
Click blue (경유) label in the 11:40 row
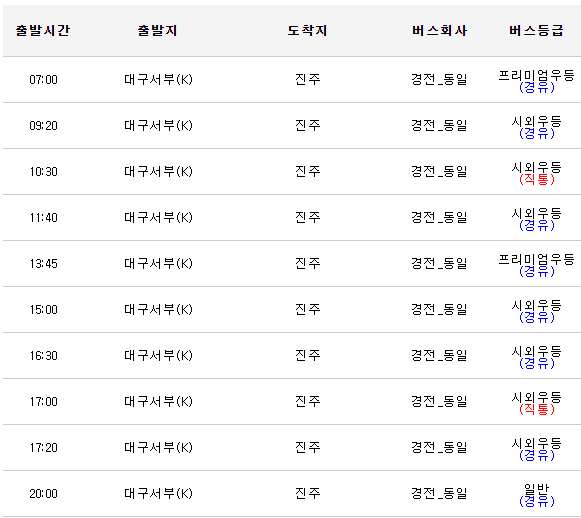[x=537, y=226]
